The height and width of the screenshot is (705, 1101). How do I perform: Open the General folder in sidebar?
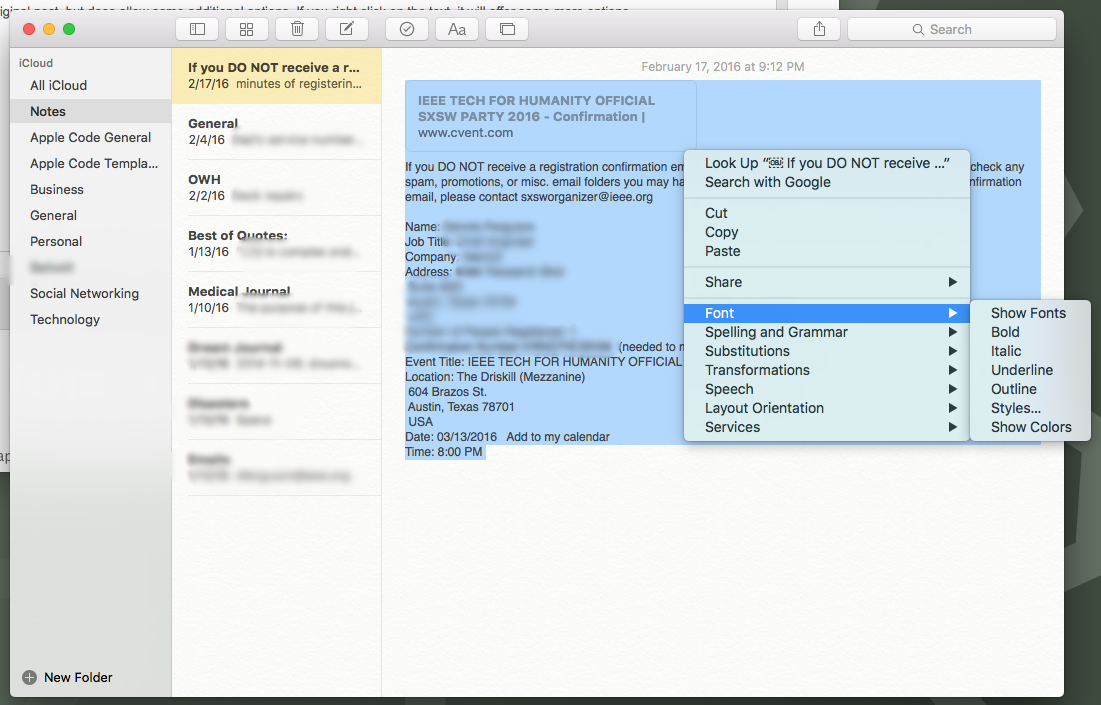tap(91, 216)
